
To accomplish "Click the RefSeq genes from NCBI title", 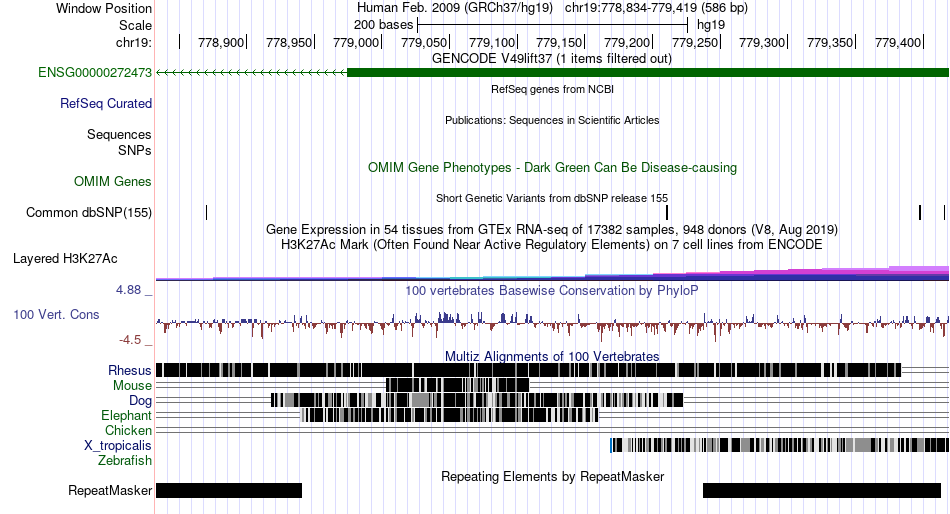I will pyautogui.click(x=552, y=89).
